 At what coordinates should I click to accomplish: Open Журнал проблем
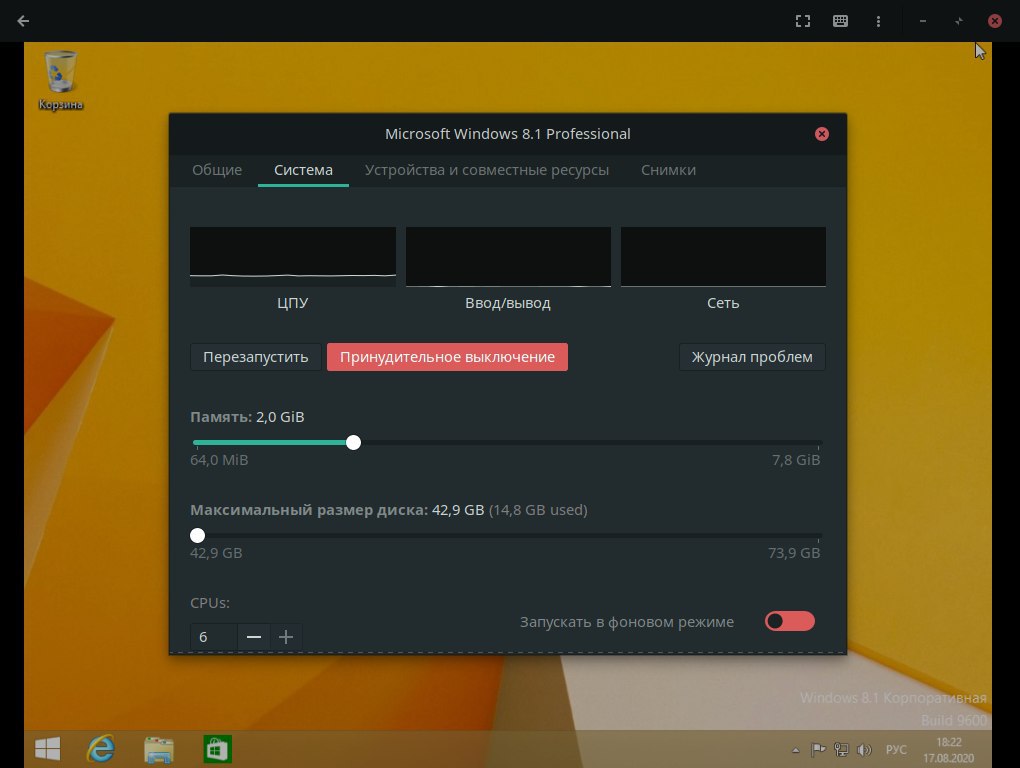point(752,357)
